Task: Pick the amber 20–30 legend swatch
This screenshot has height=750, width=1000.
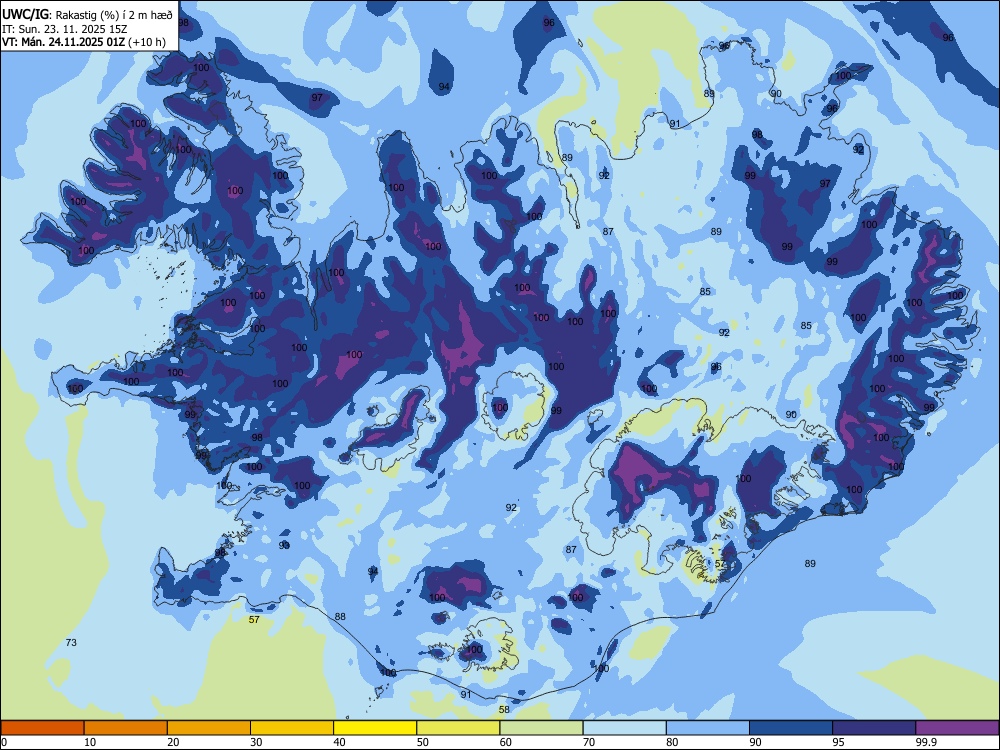Action: [x=209, y=728]
